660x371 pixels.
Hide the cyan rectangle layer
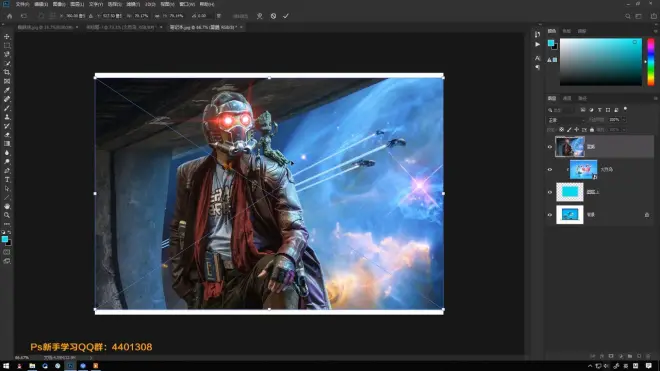pos(550,192)
